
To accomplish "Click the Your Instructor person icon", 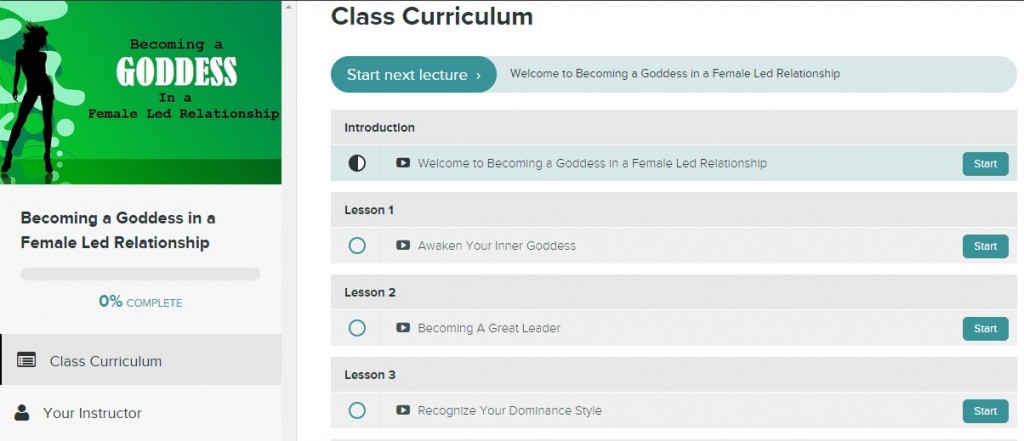I will click(22, 412).
